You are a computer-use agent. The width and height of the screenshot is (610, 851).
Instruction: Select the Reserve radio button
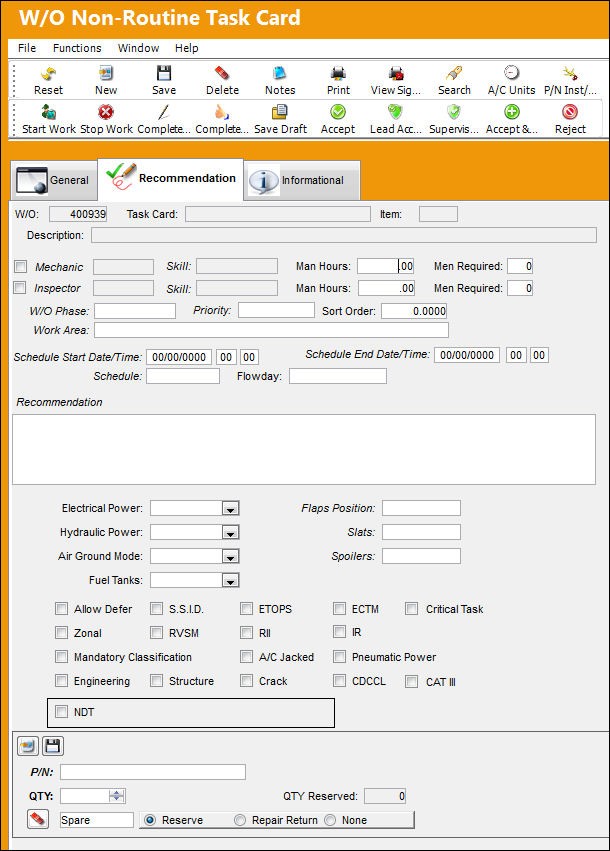click(x=150, y=820)
